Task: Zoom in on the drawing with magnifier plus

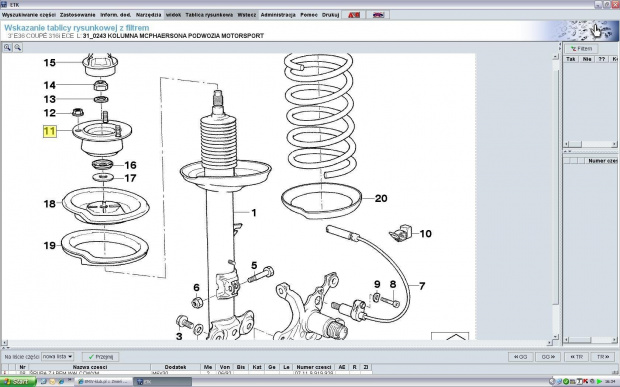Action: tap(7, 47)
